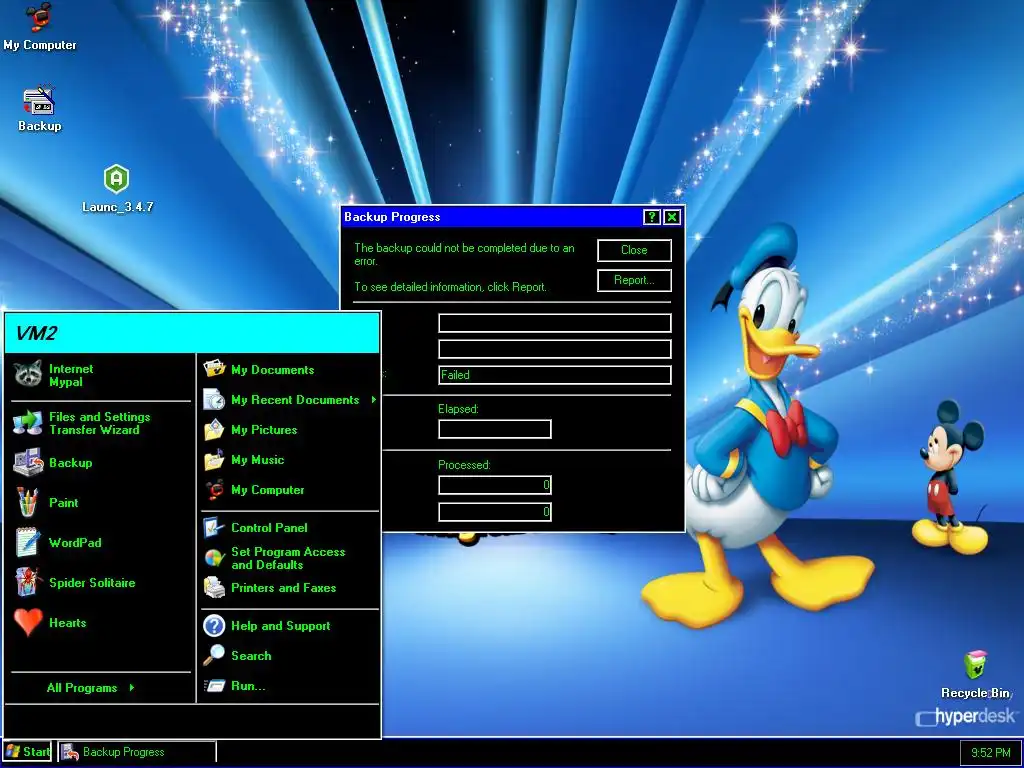Select Help and Support menu label
This screenshot has width=1024, height=768.
click(x=281, y=626)
